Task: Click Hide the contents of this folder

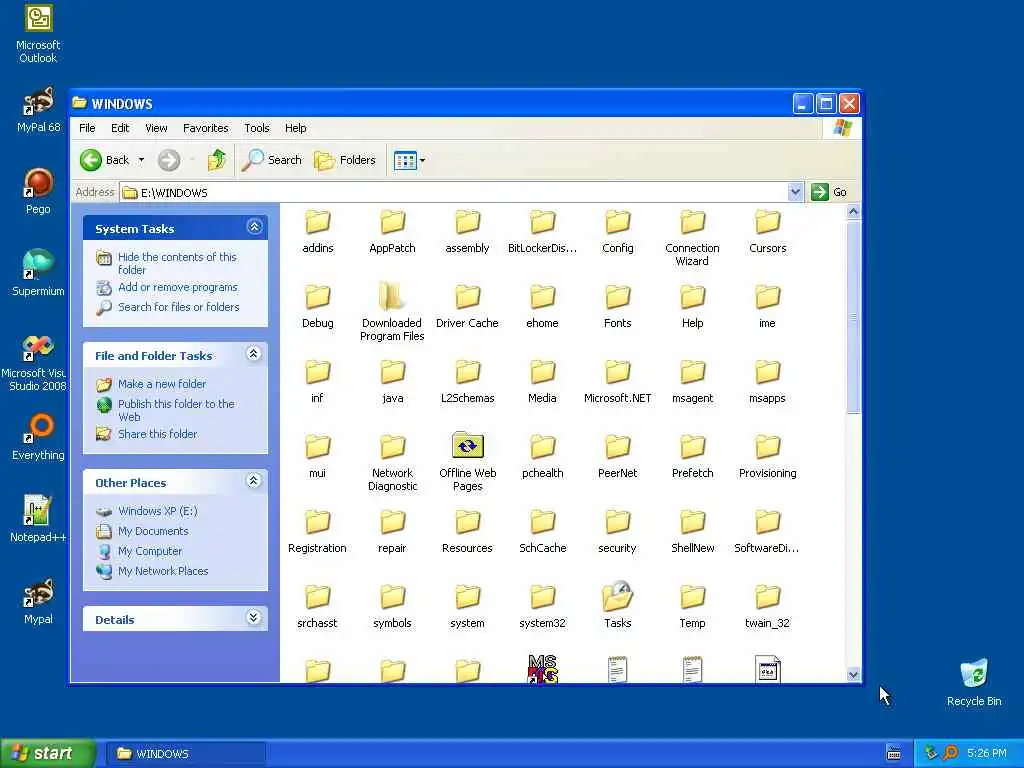Action: tap(177, 263)
